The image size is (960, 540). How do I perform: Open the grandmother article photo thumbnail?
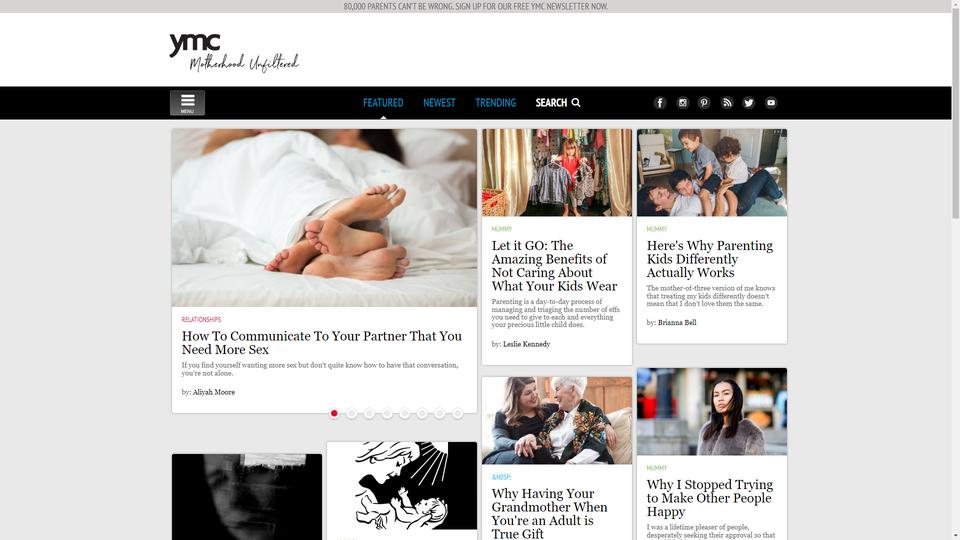[x=557, y=421]
